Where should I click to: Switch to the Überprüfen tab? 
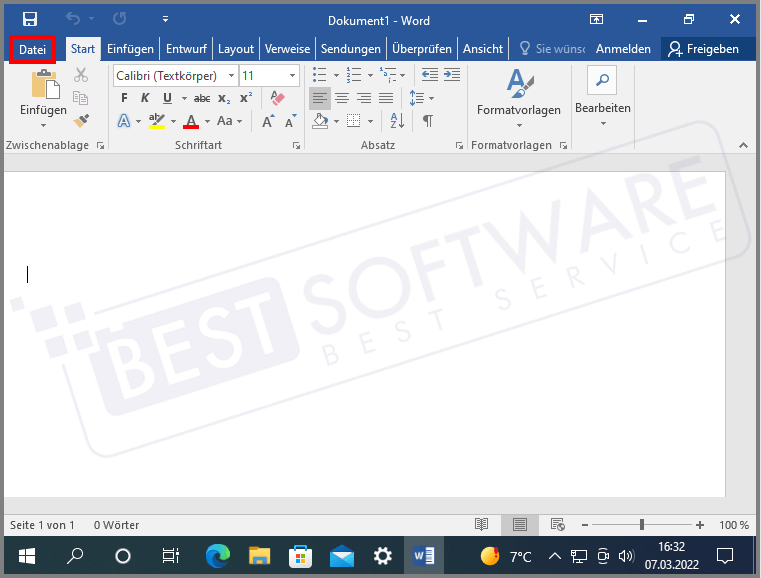pyautogui.click(x=422, y=49)
